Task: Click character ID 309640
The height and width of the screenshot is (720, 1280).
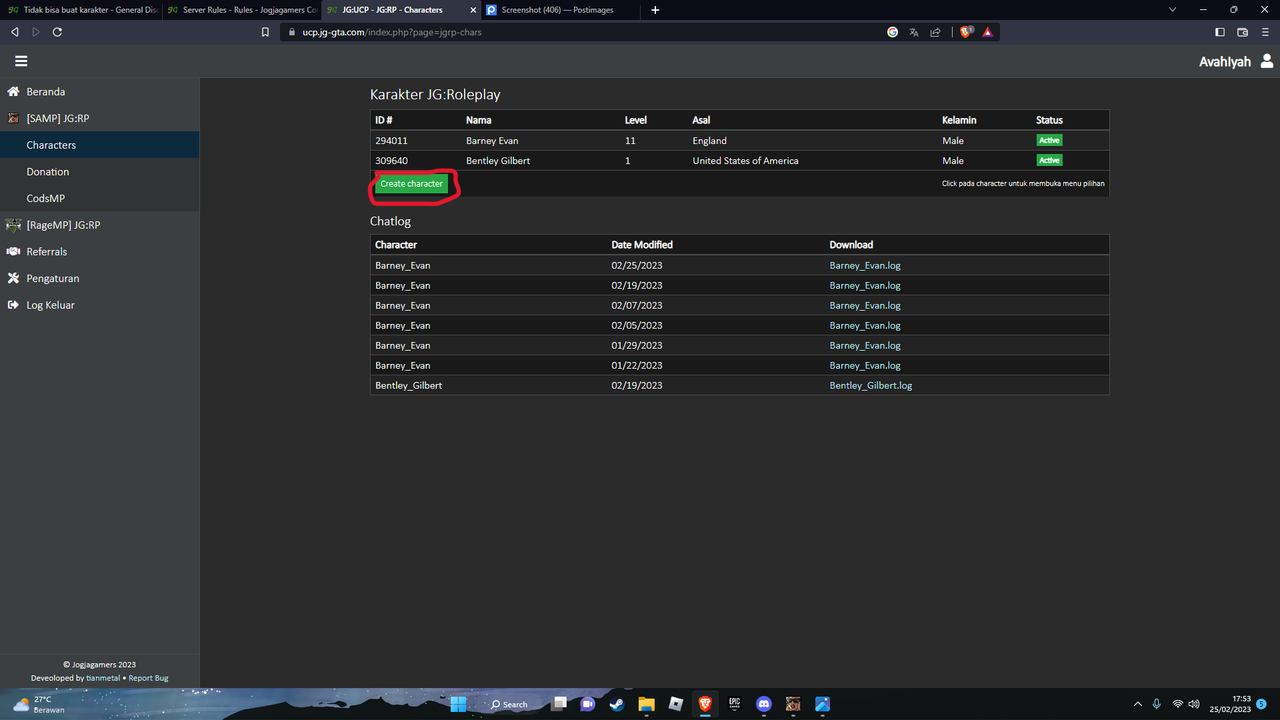Action: (391, 161)
